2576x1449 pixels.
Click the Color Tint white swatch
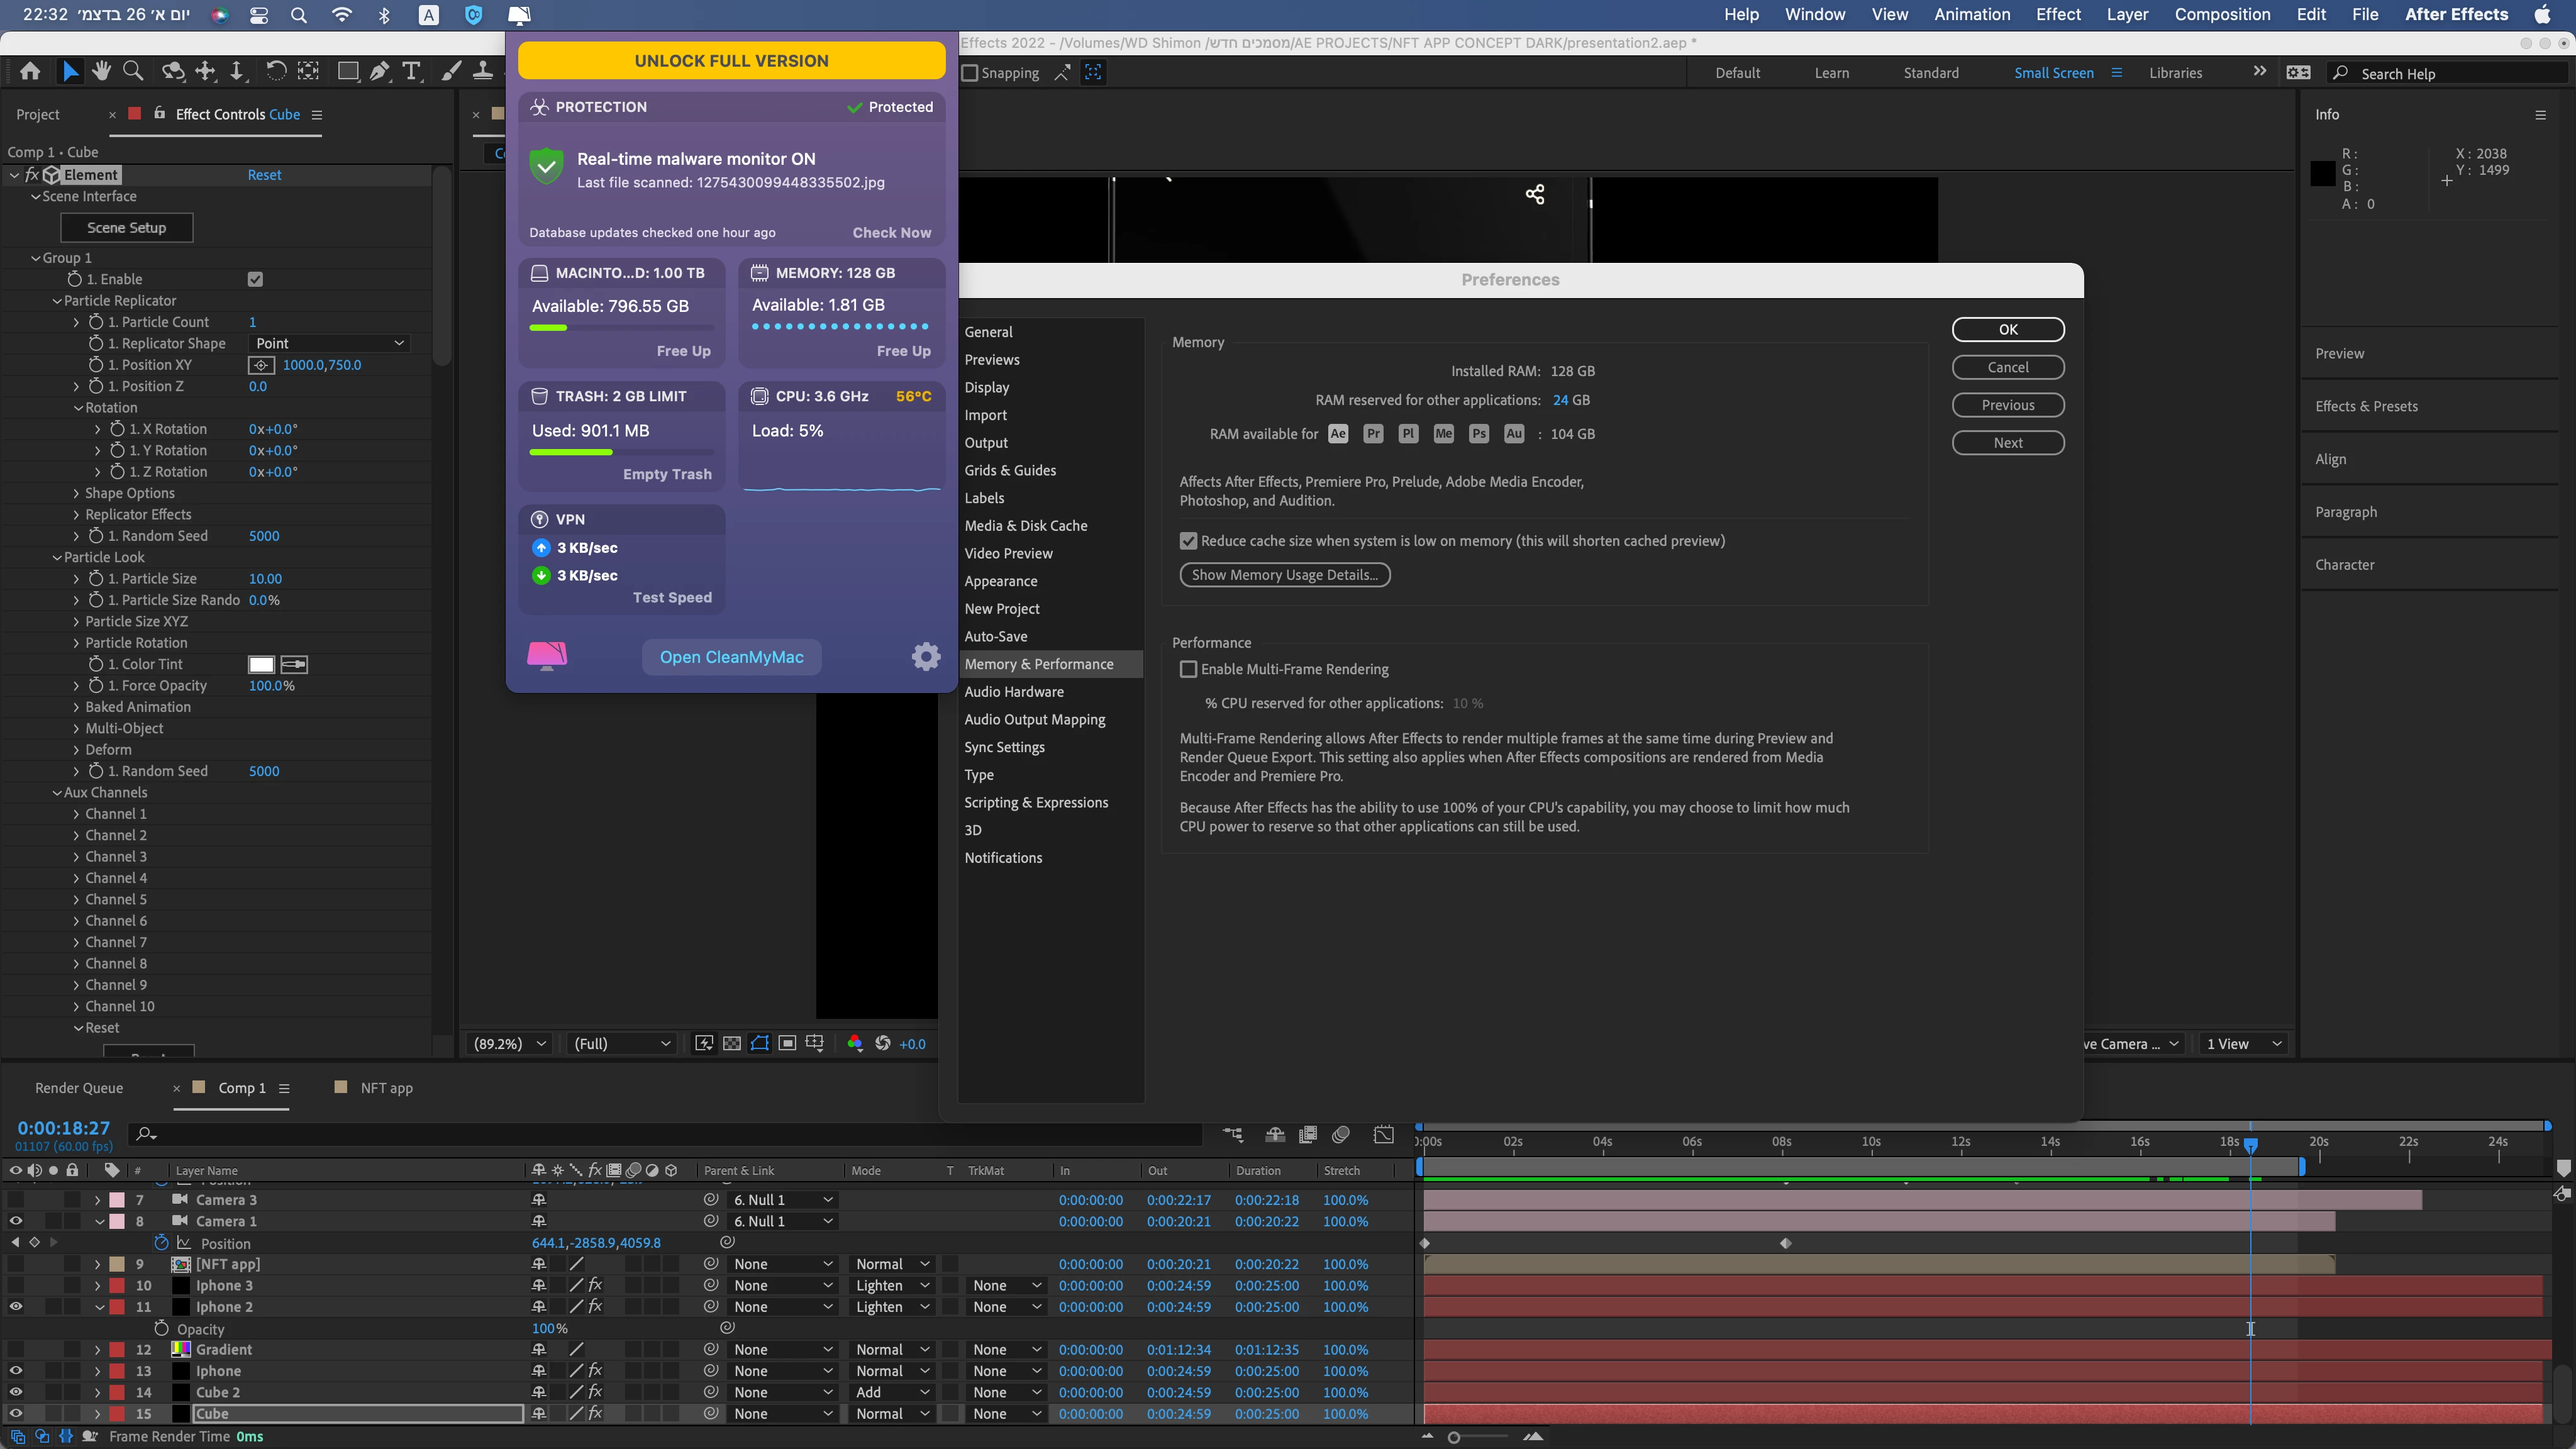point(261,664)
